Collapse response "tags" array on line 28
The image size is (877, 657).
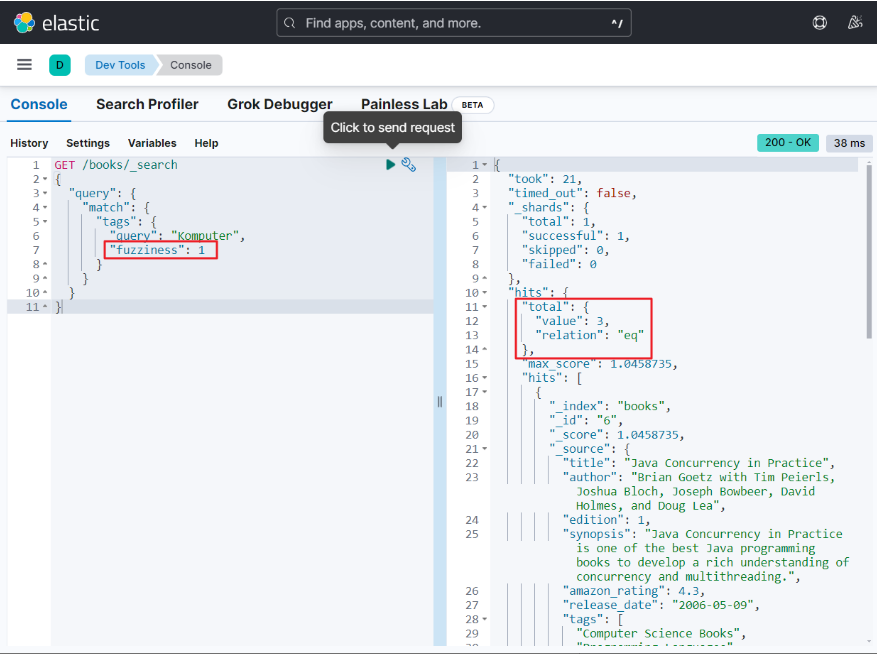485,620
